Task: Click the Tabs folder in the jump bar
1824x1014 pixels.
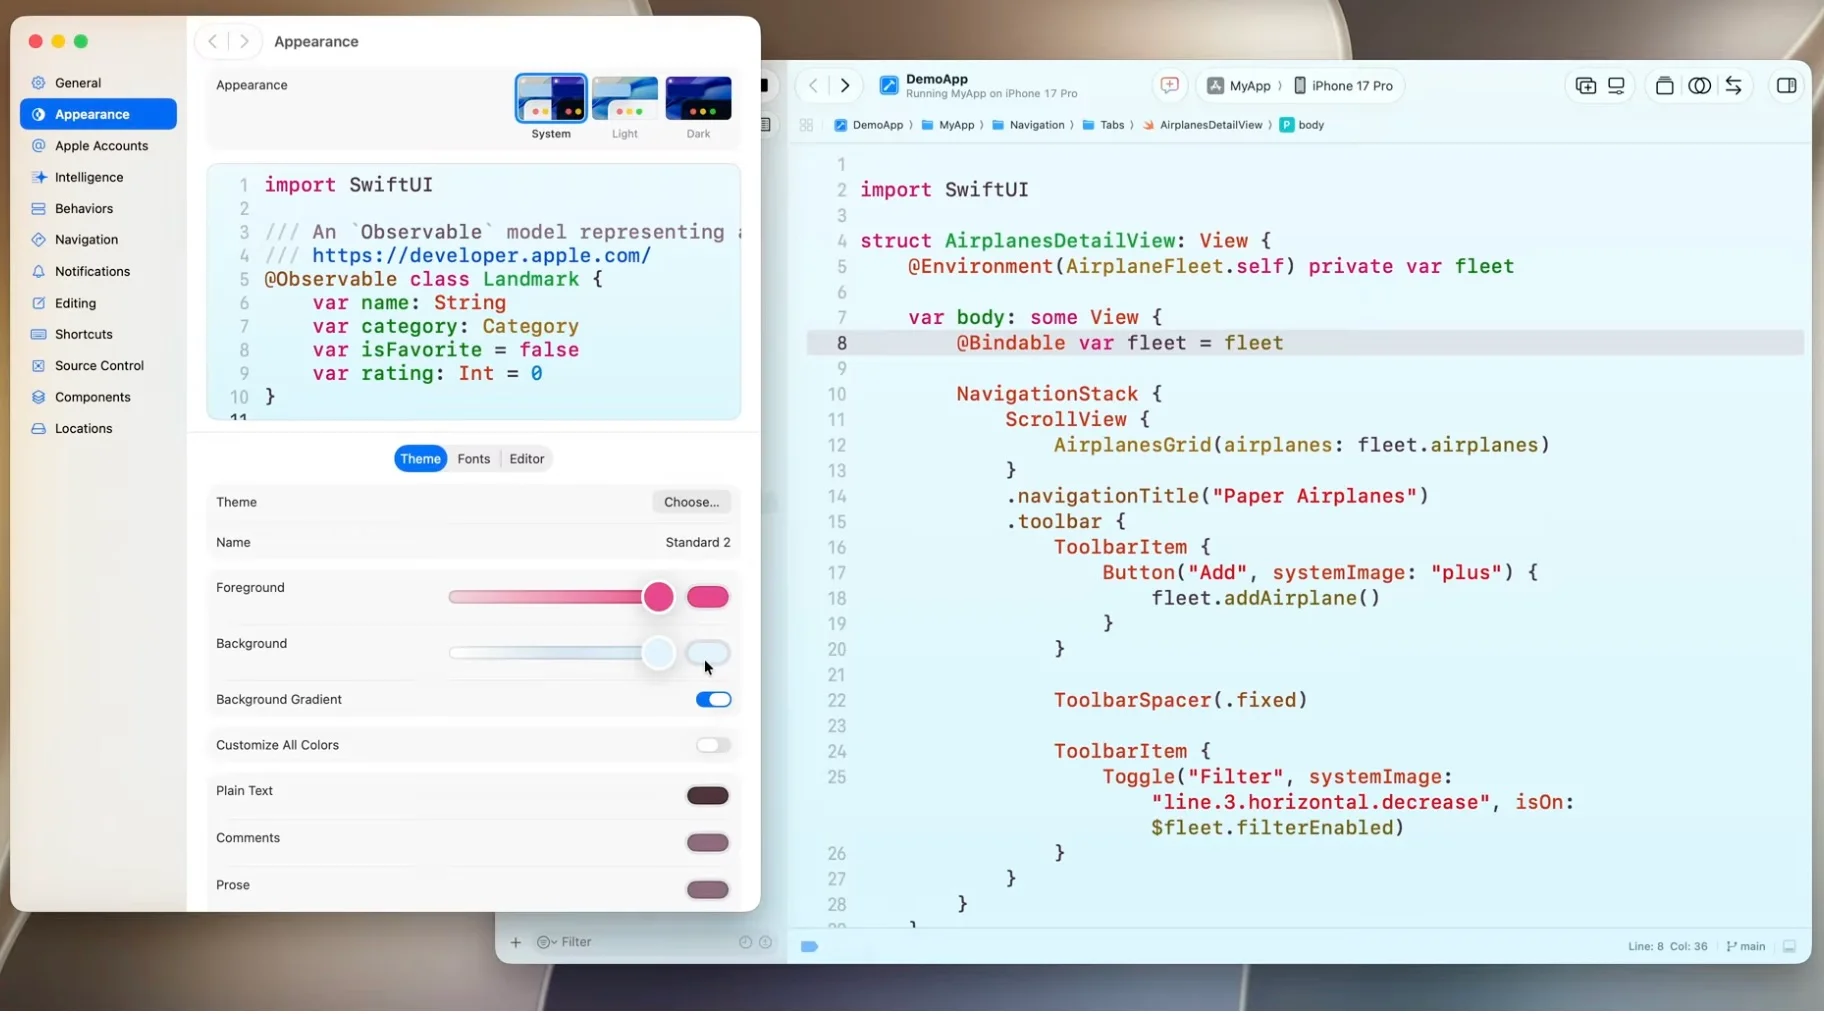Action: (x=1104, y=125)
